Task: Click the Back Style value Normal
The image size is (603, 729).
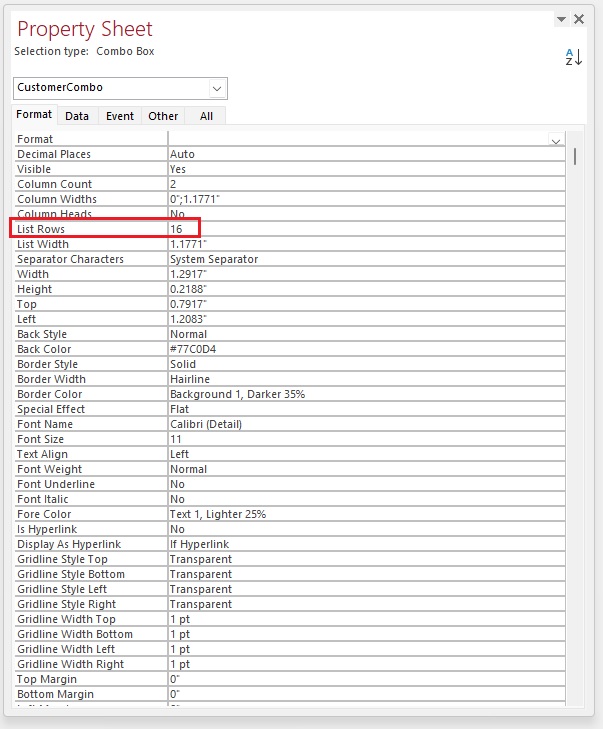Action: click(x=366, y=334)
